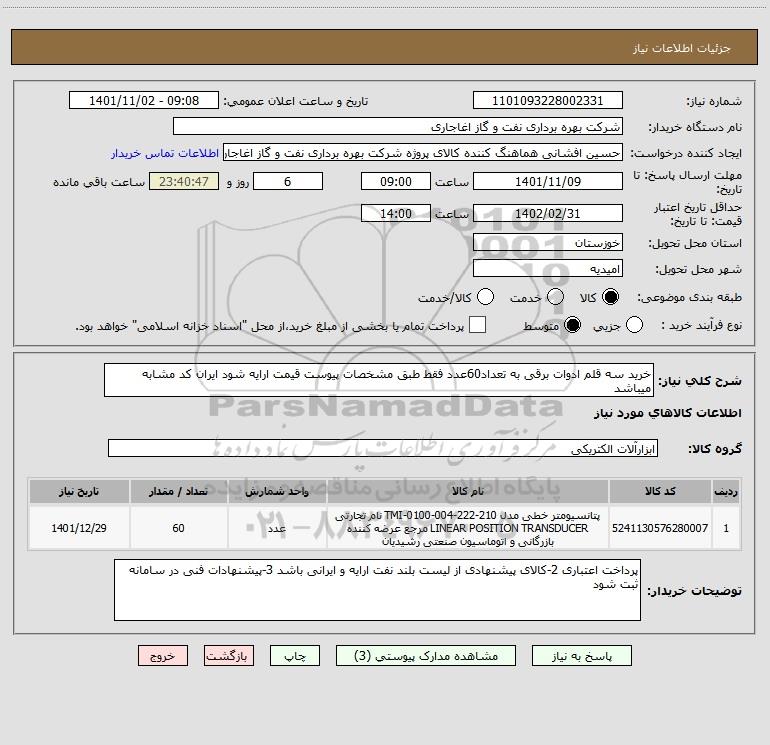Click the تعداد / مقدار column header

[x=178, y=491]
